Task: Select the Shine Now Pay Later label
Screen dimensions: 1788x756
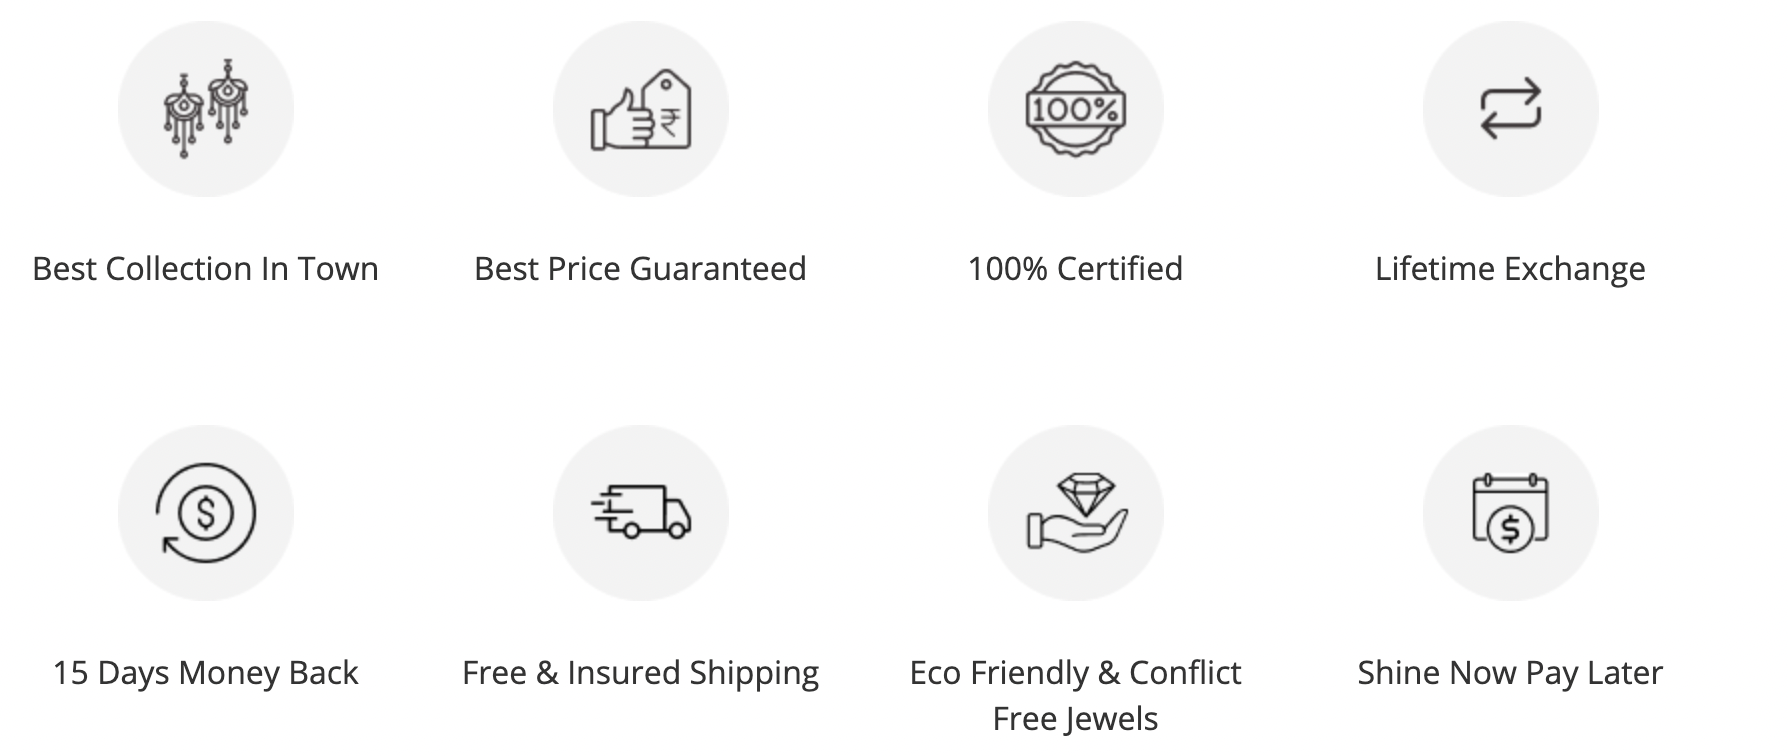Action: pyautogui.click(x=1510, y=673)
